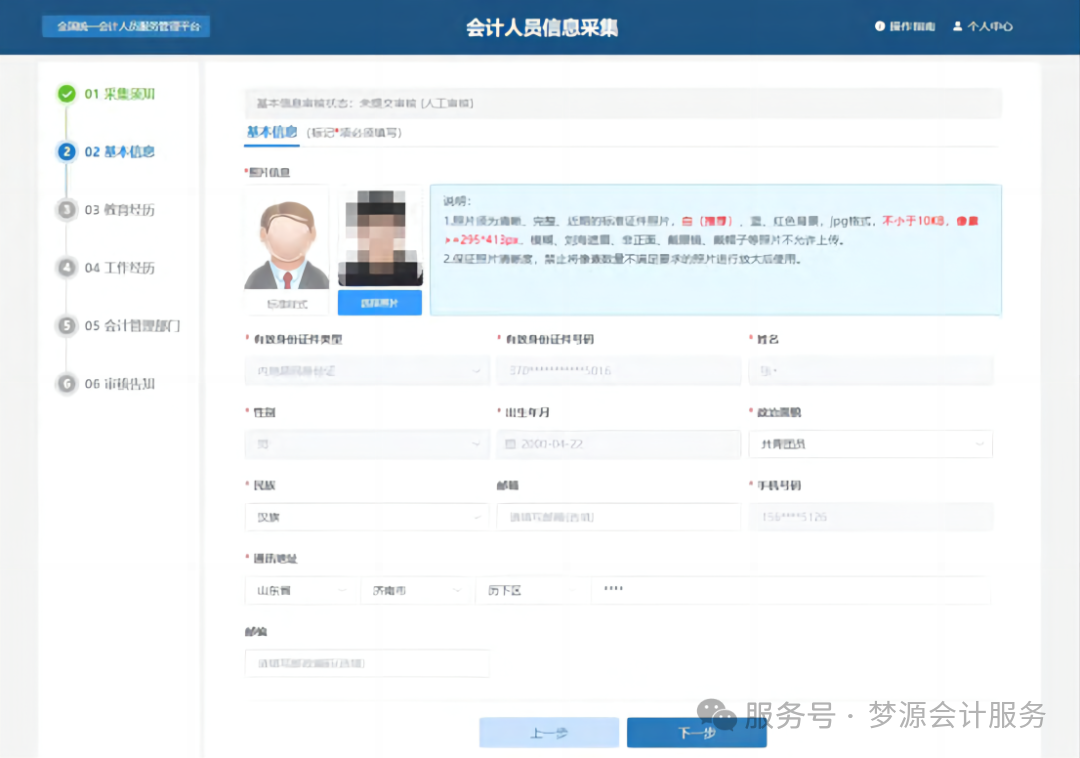Click the 选择照片 upload button
1080x758 pixels.
pyautogui.click(x=379, y=302)
